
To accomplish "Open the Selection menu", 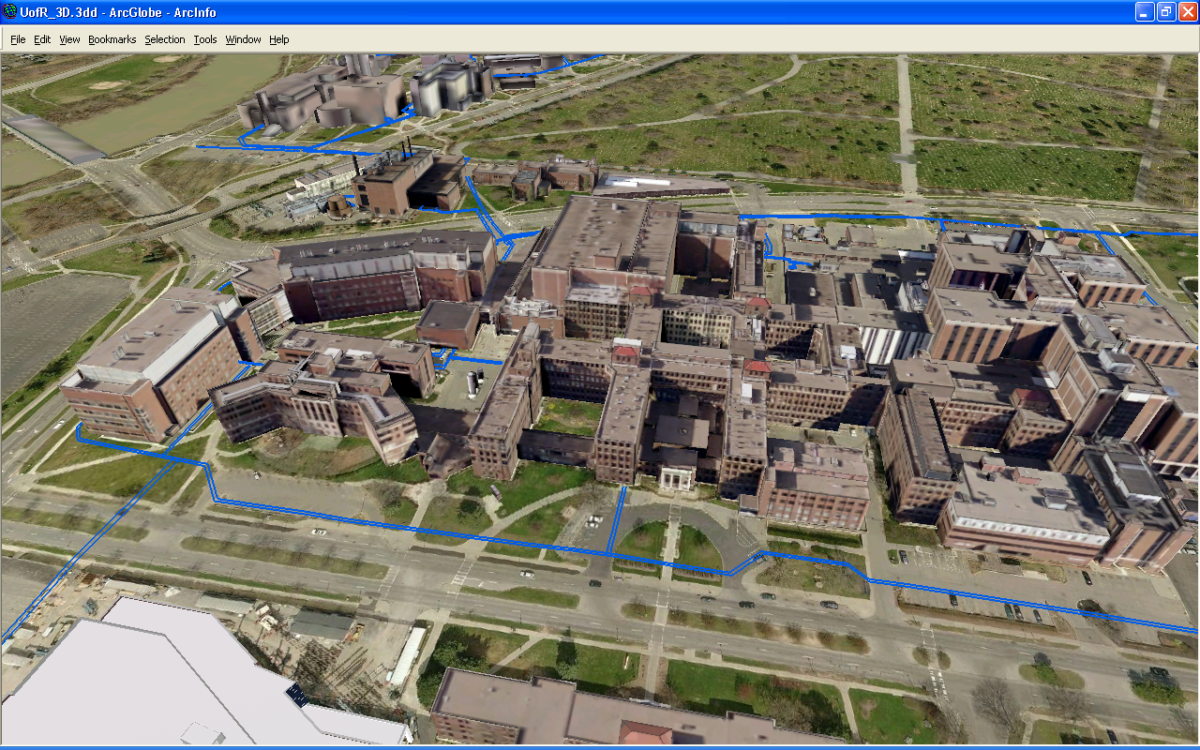I will point(165,40).
